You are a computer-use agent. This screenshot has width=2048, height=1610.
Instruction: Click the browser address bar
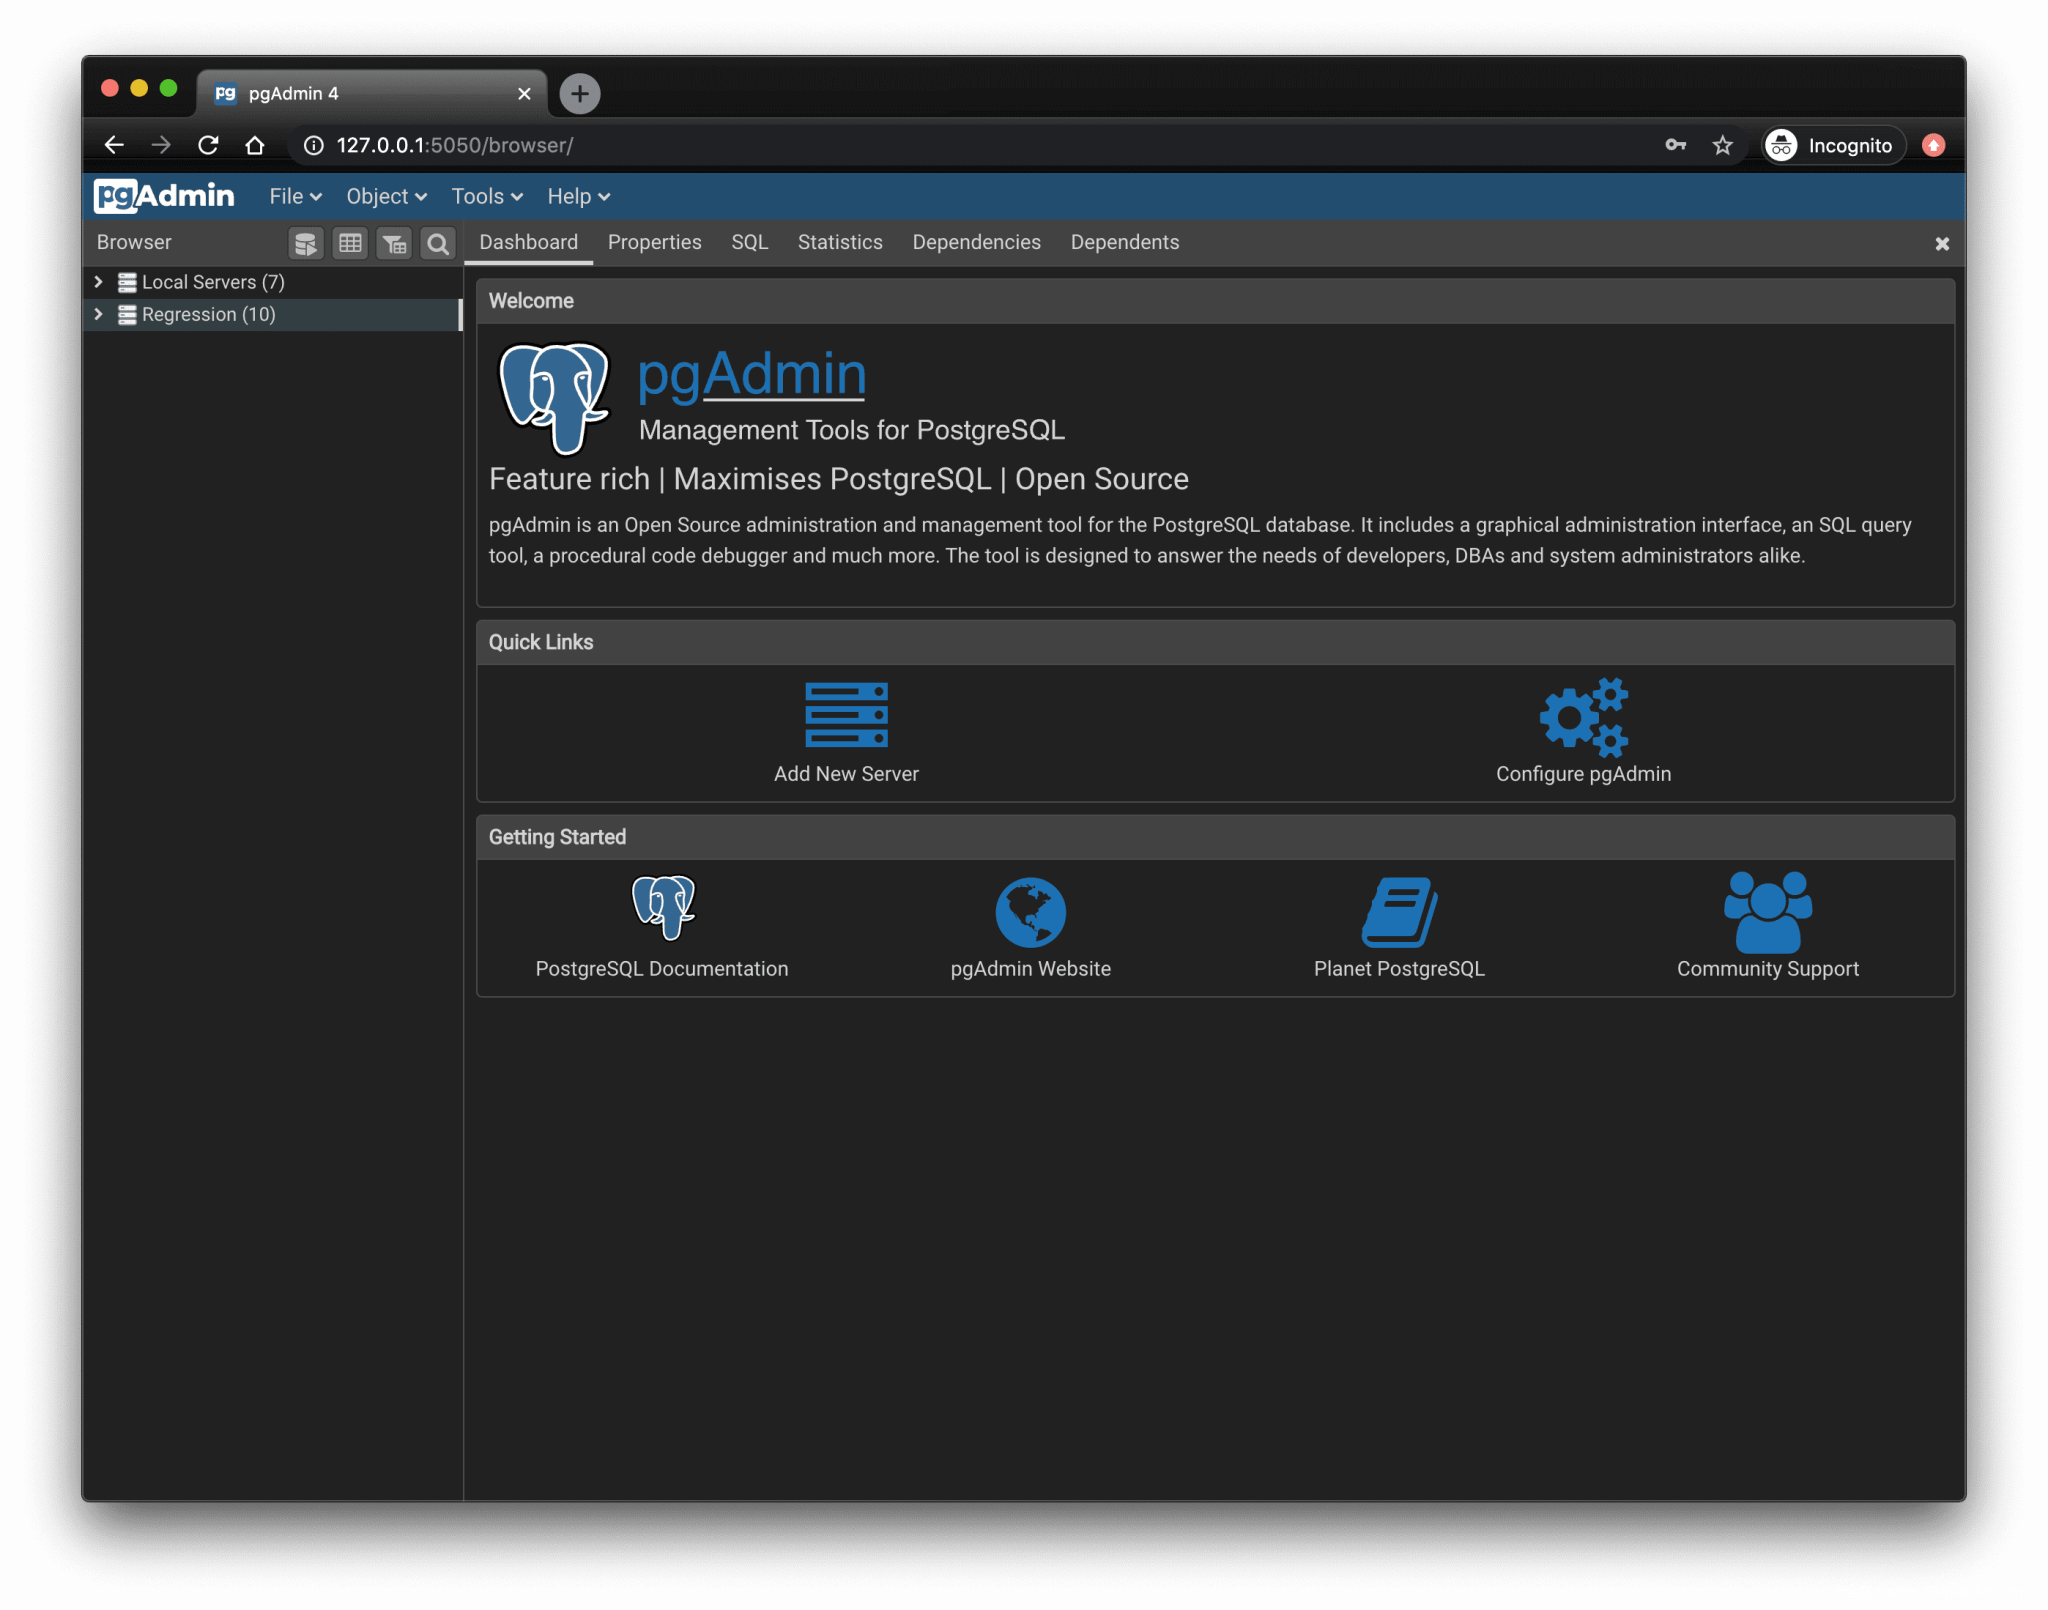(900, 145)
